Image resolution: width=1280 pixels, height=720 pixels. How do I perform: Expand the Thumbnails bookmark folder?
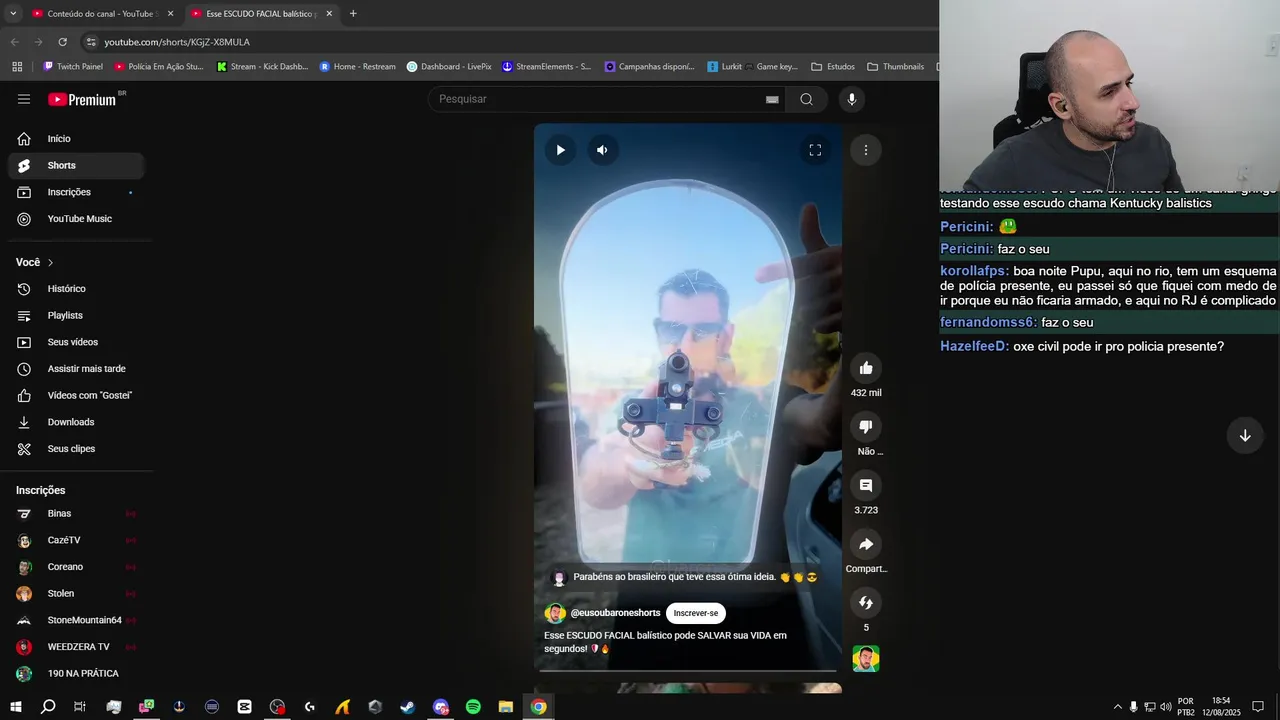[x=895, y=67]
